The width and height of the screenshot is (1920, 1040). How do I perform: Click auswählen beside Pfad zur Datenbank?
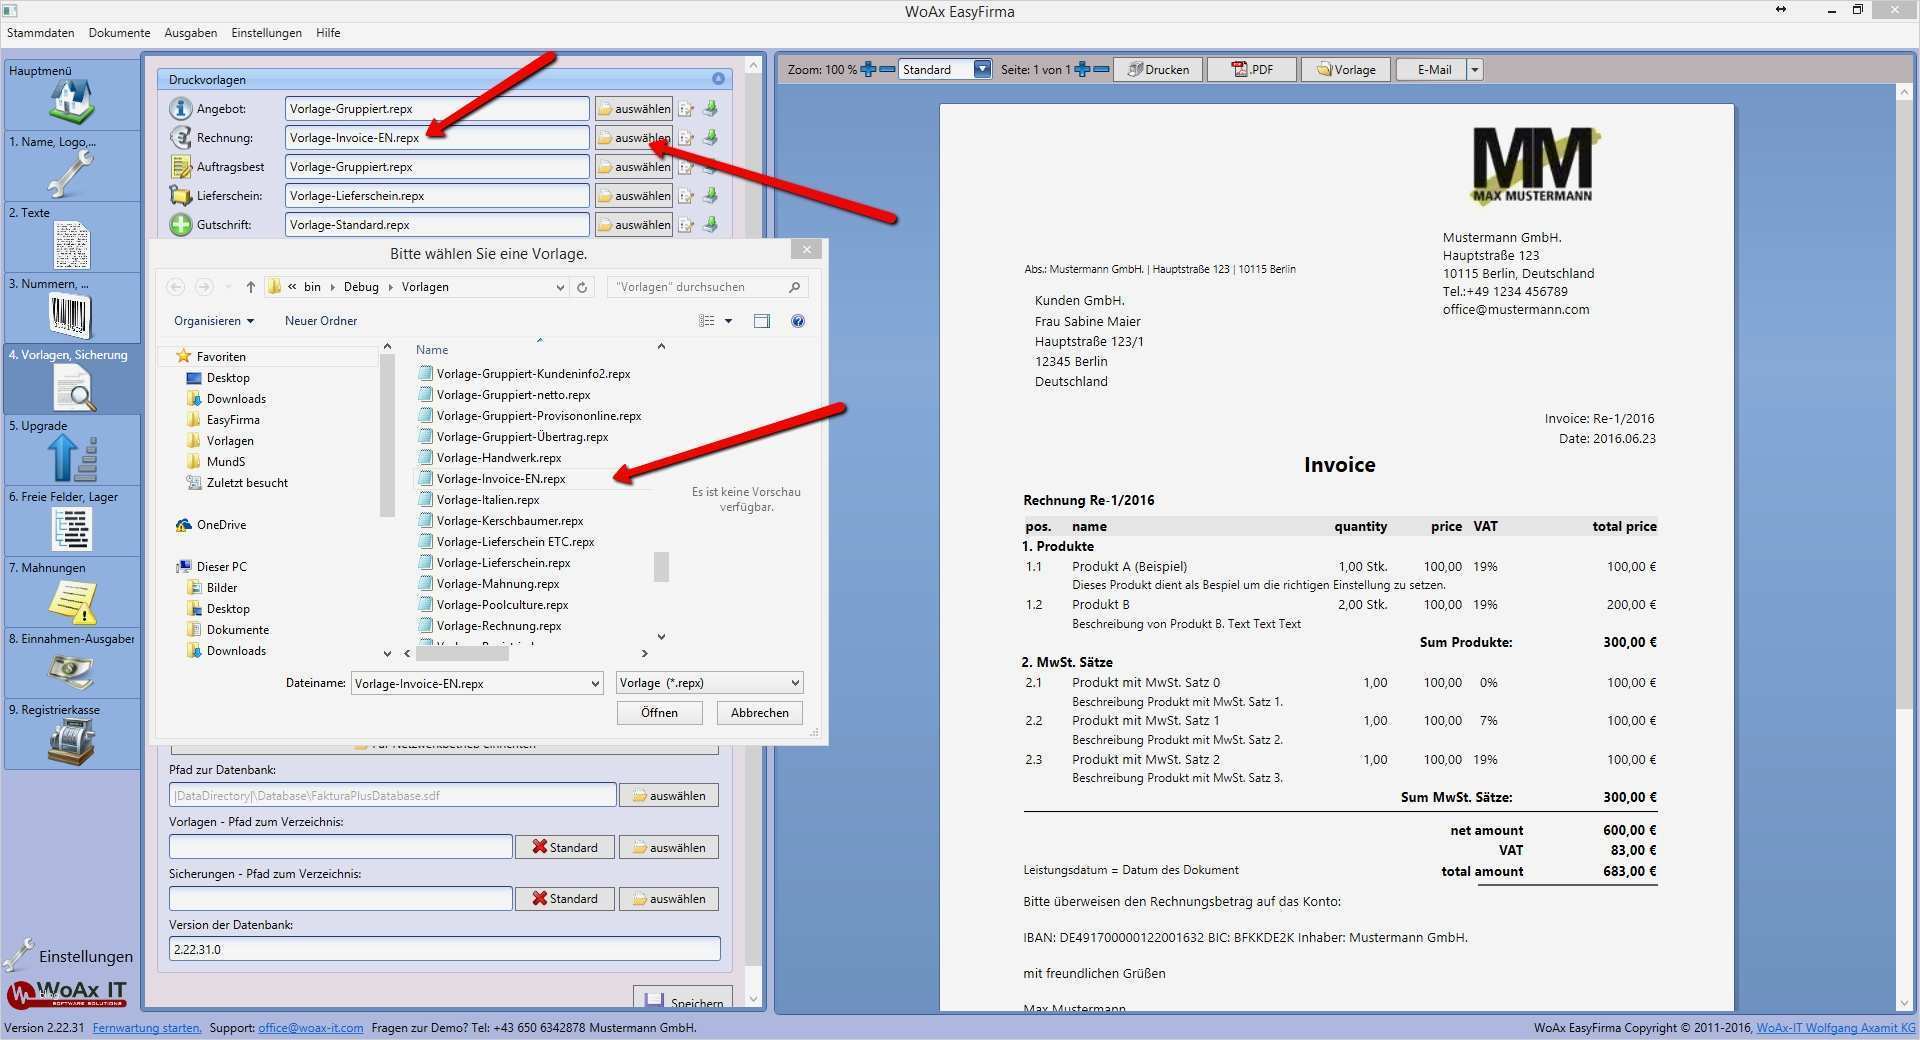click(x=669, y=796)
